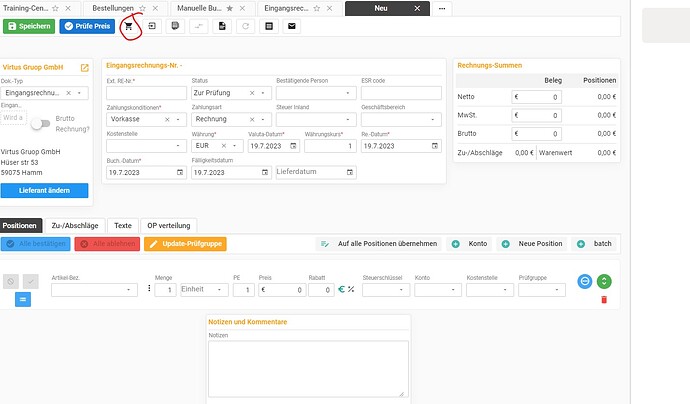Open the three-dot more tabs menu
Screen dimensions: 690x404
(x=442, y=8)
